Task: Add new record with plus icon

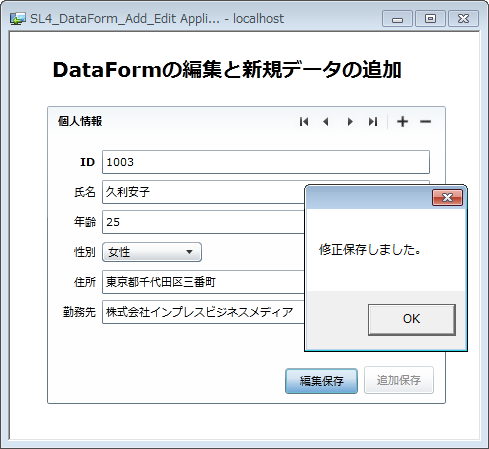Action: [x=402, y=122]
